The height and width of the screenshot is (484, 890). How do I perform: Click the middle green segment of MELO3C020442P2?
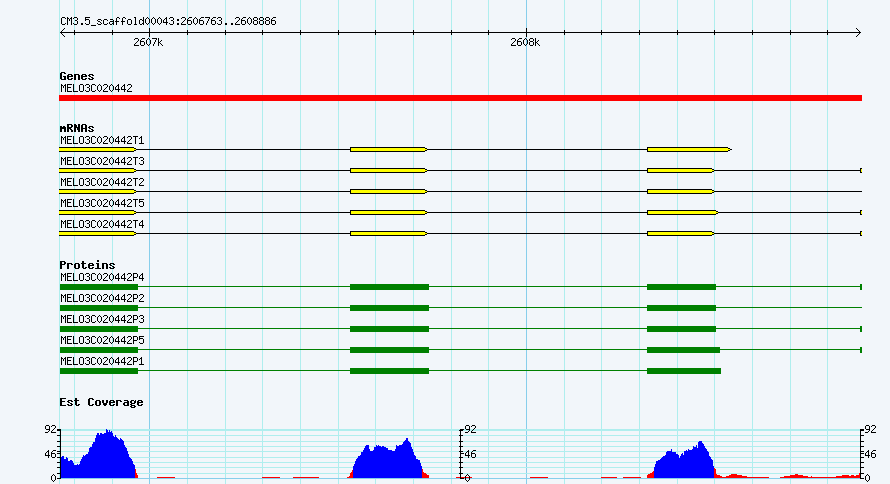tap(389, 308)
